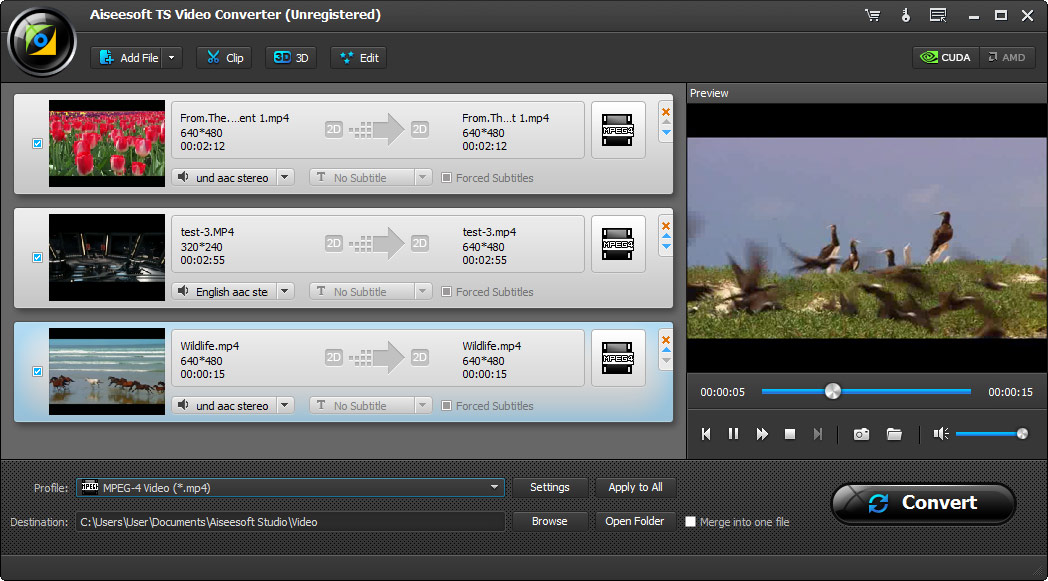Open MPEG4 format icon for Wildlife file
Viewport: 1048px width, 581px height.
click(618, 358)
